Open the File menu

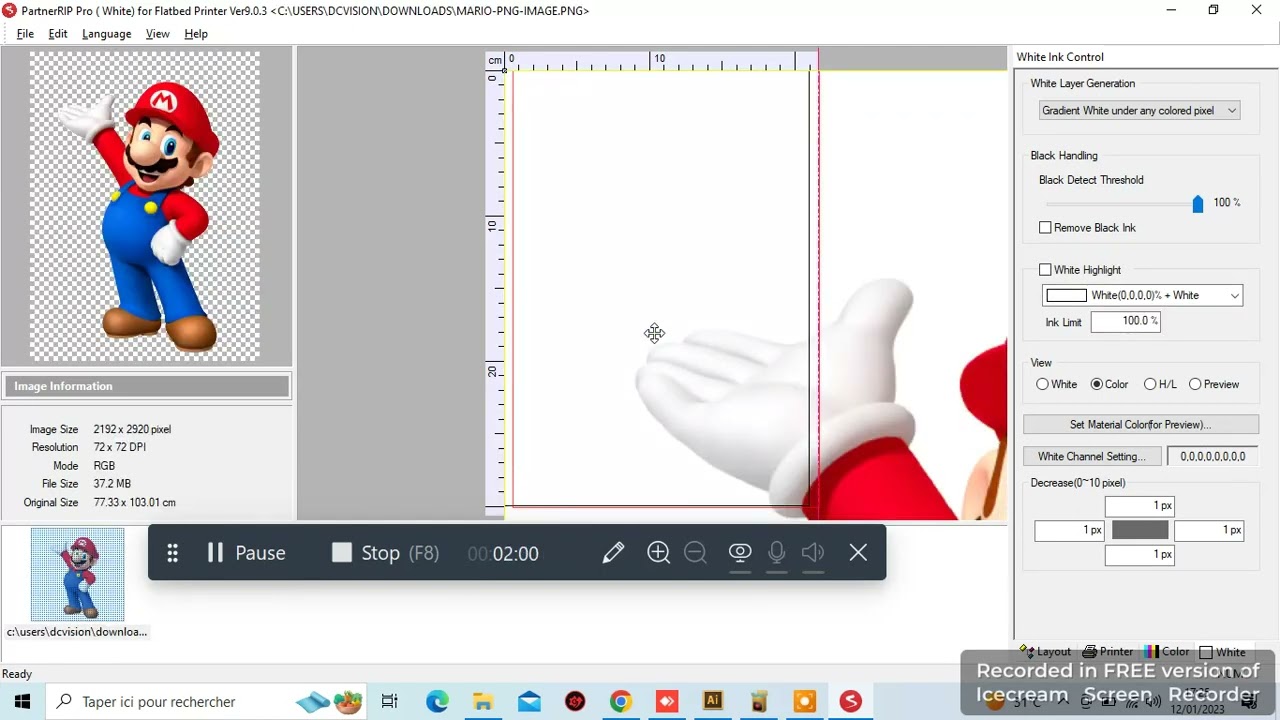coord(25,34)
